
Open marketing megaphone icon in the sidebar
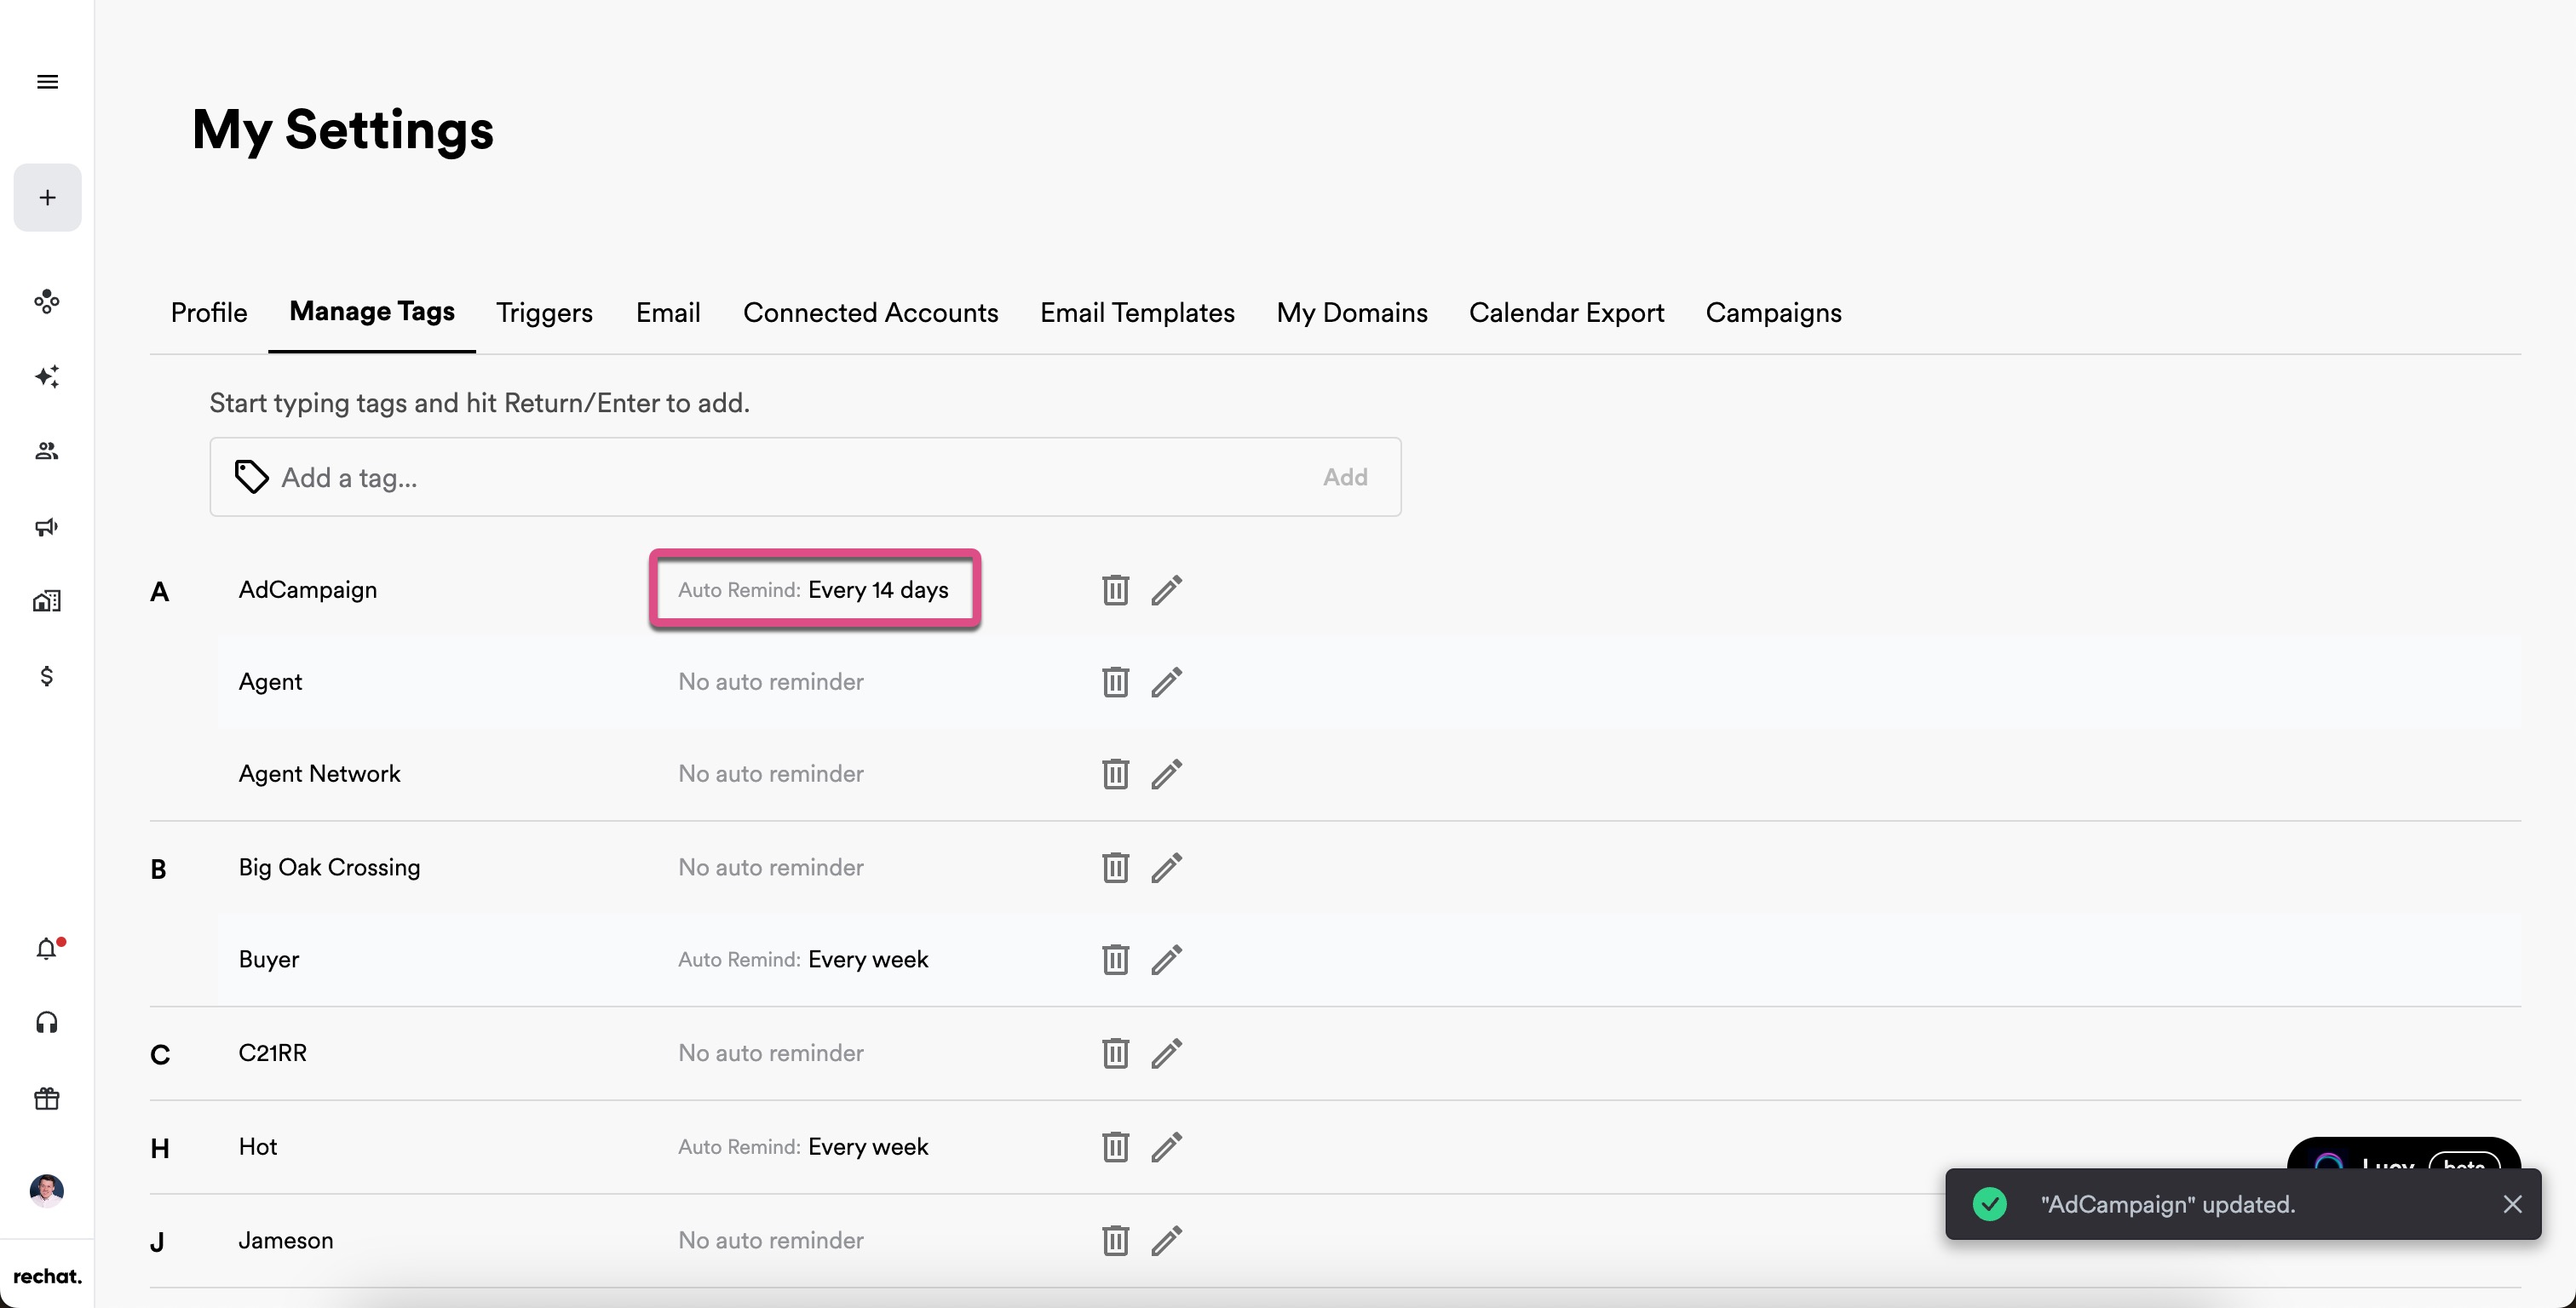[x=47, y=527]
